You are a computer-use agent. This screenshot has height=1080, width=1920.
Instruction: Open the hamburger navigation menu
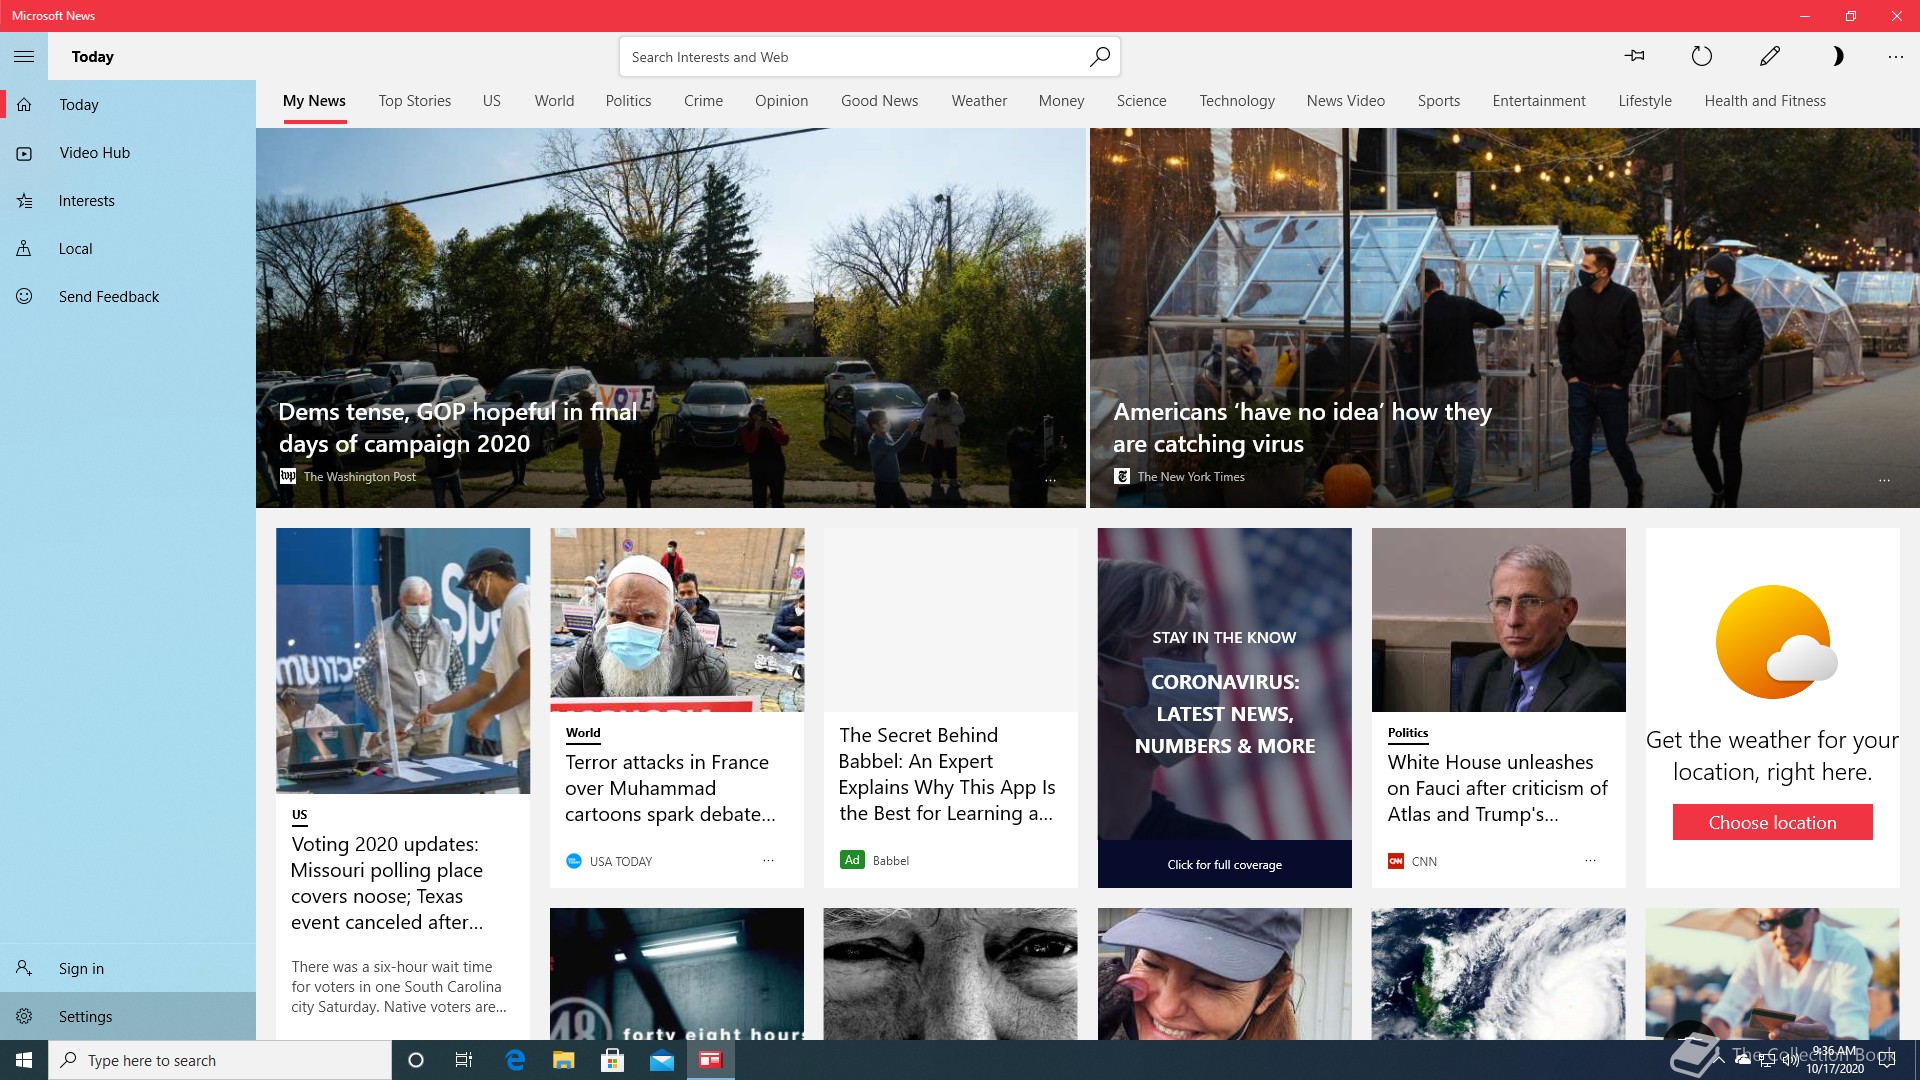pos(24,57)
